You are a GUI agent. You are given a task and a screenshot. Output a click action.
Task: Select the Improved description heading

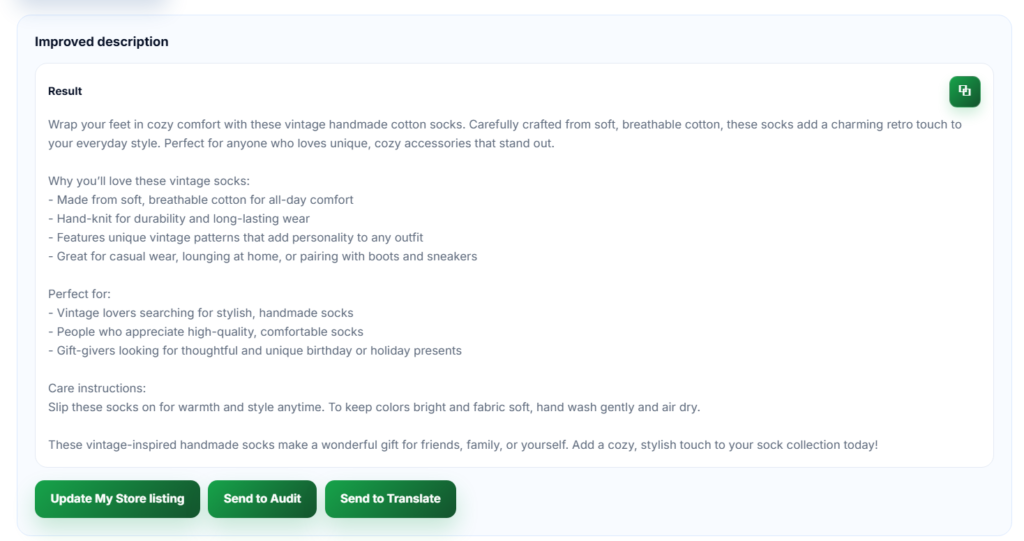(x=101, y=42)
